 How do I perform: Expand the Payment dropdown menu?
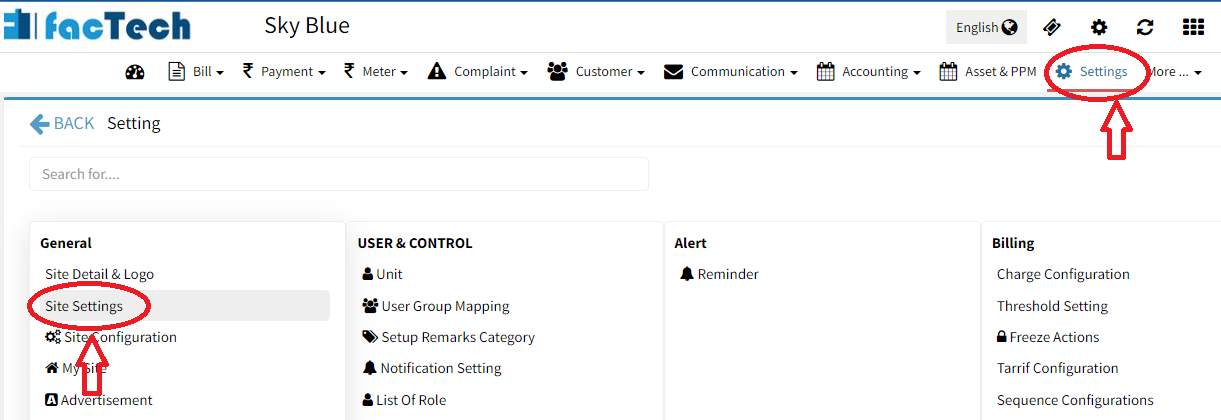(285, 72)
